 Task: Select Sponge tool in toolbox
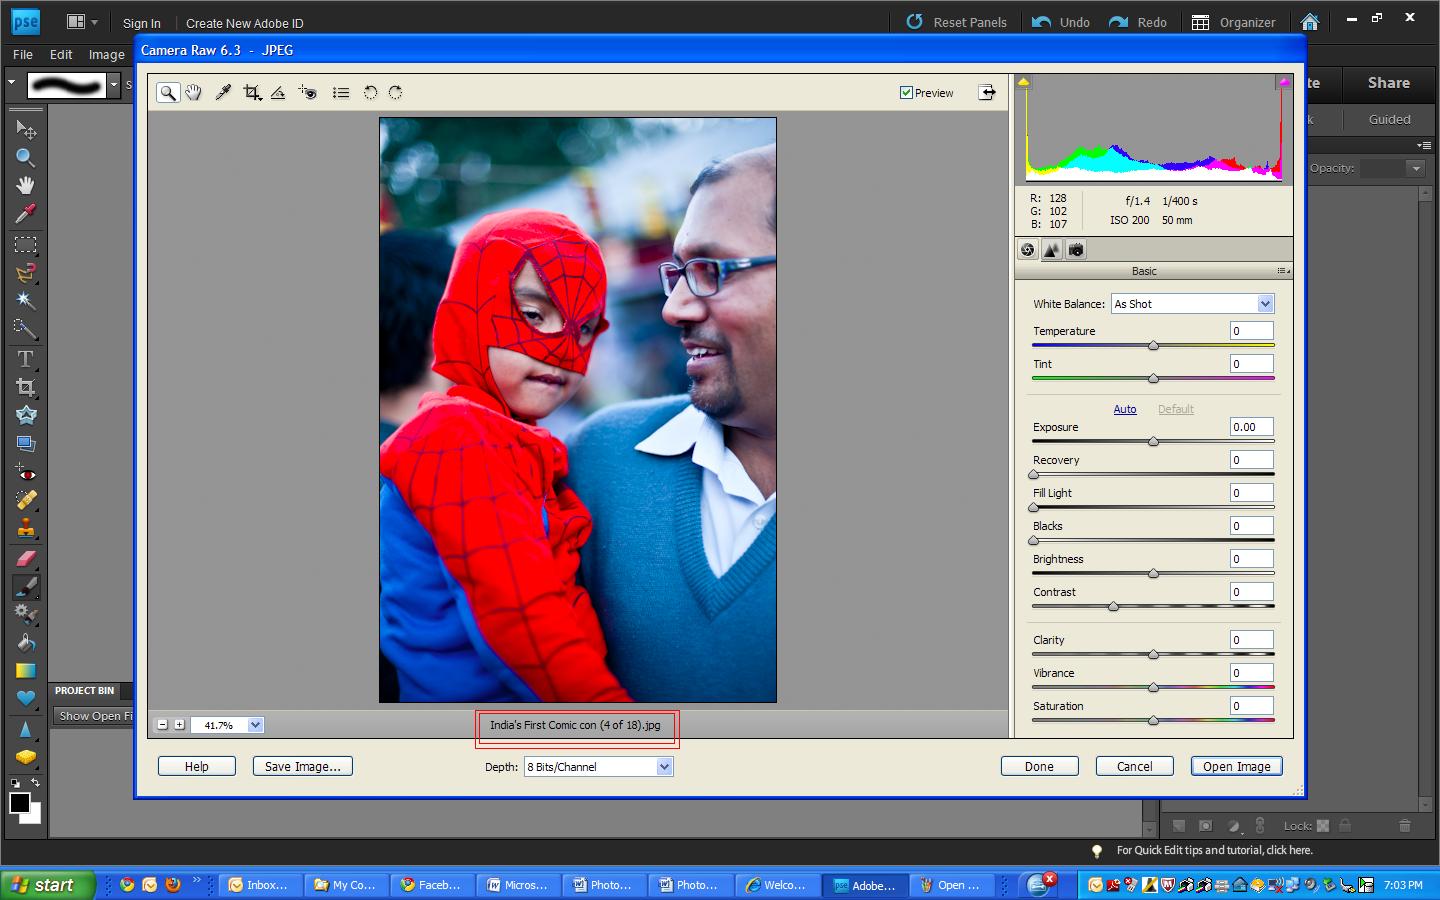[26, 757]
